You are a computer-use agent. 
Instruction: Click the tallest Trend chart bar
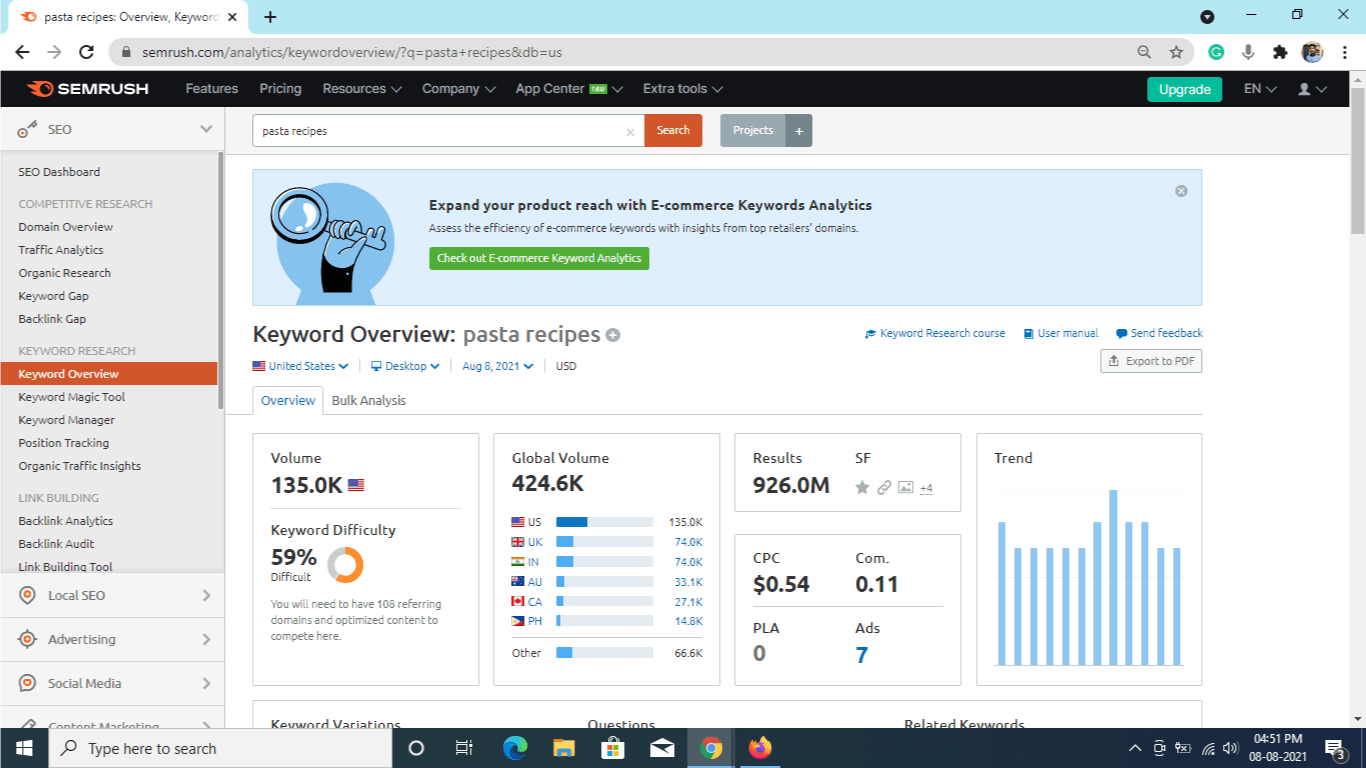pos(1112,577)
